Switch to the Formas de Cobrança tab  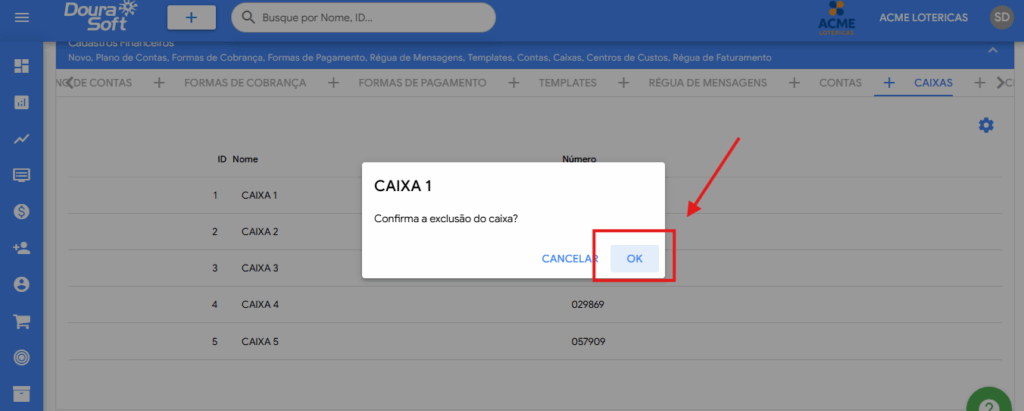[x=245, y=83]
